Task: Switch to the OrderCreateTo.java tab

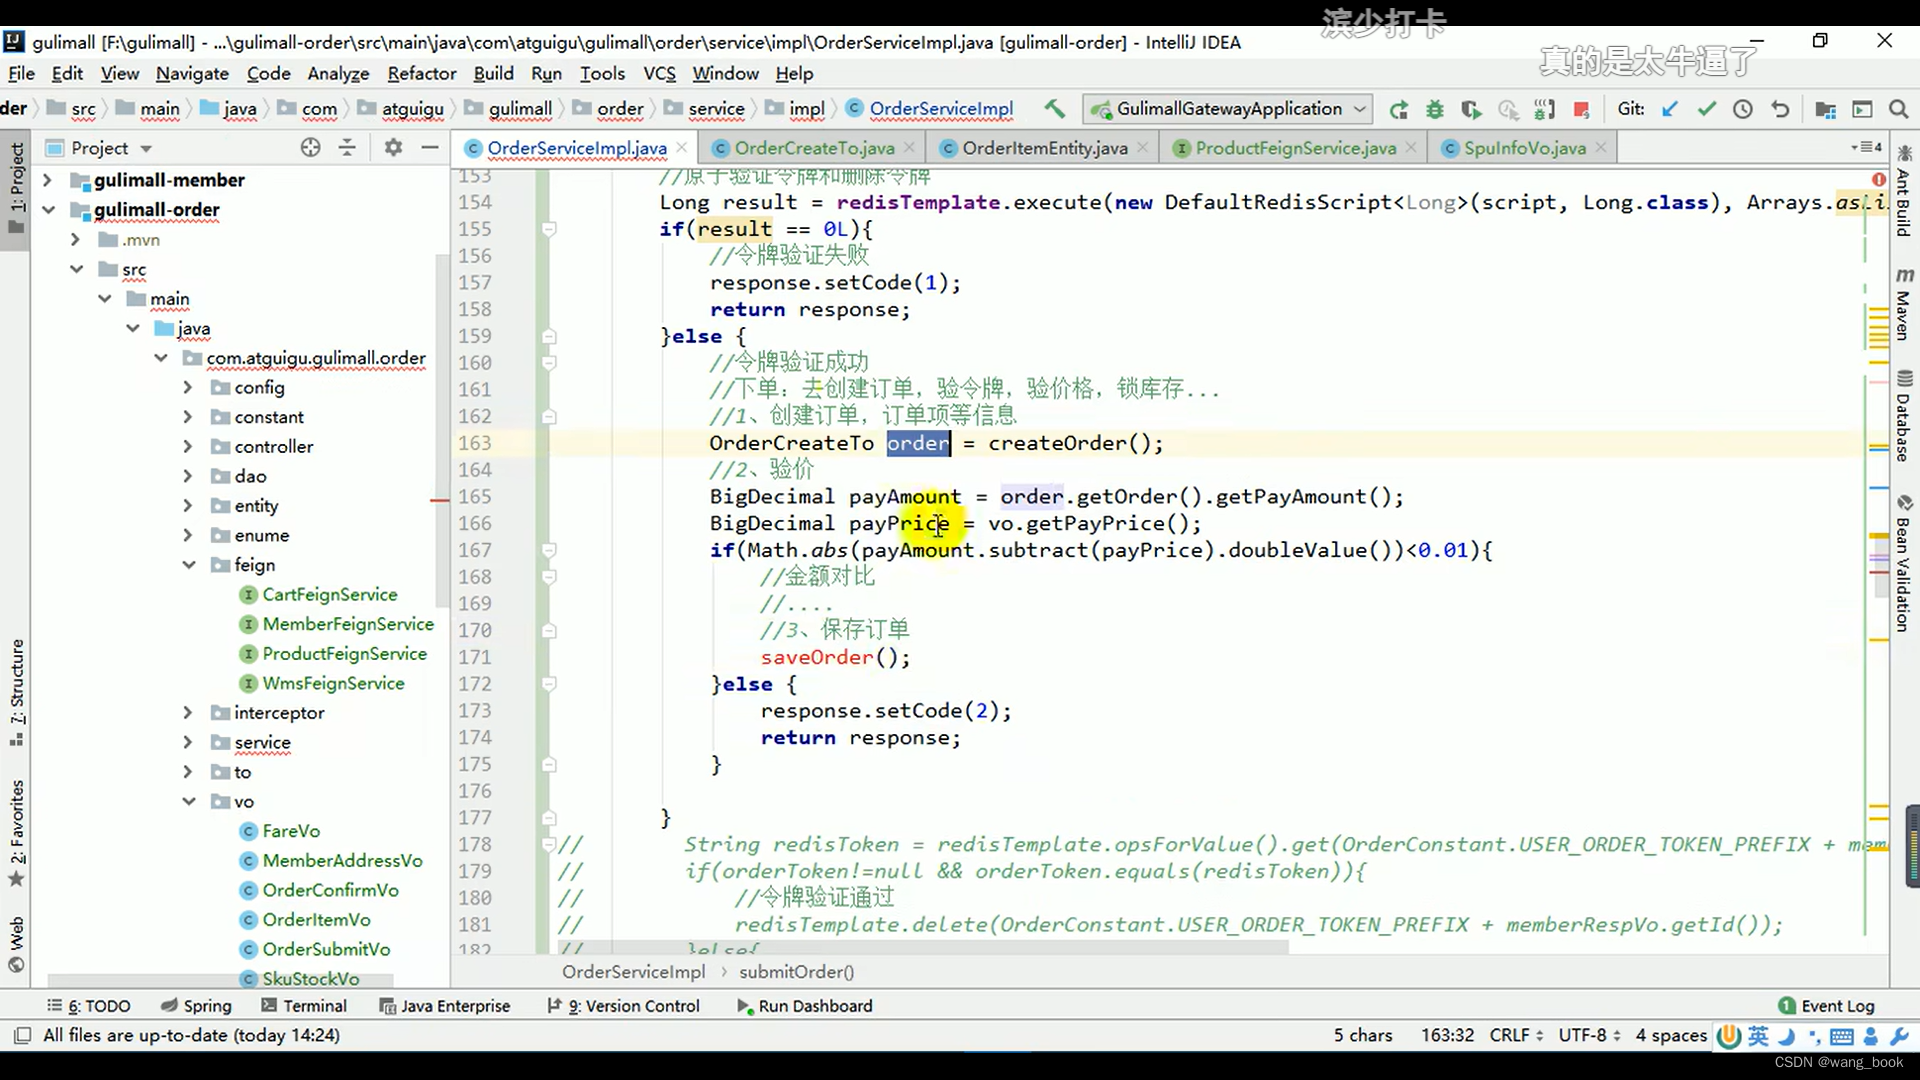Action: tap(813, 148)
